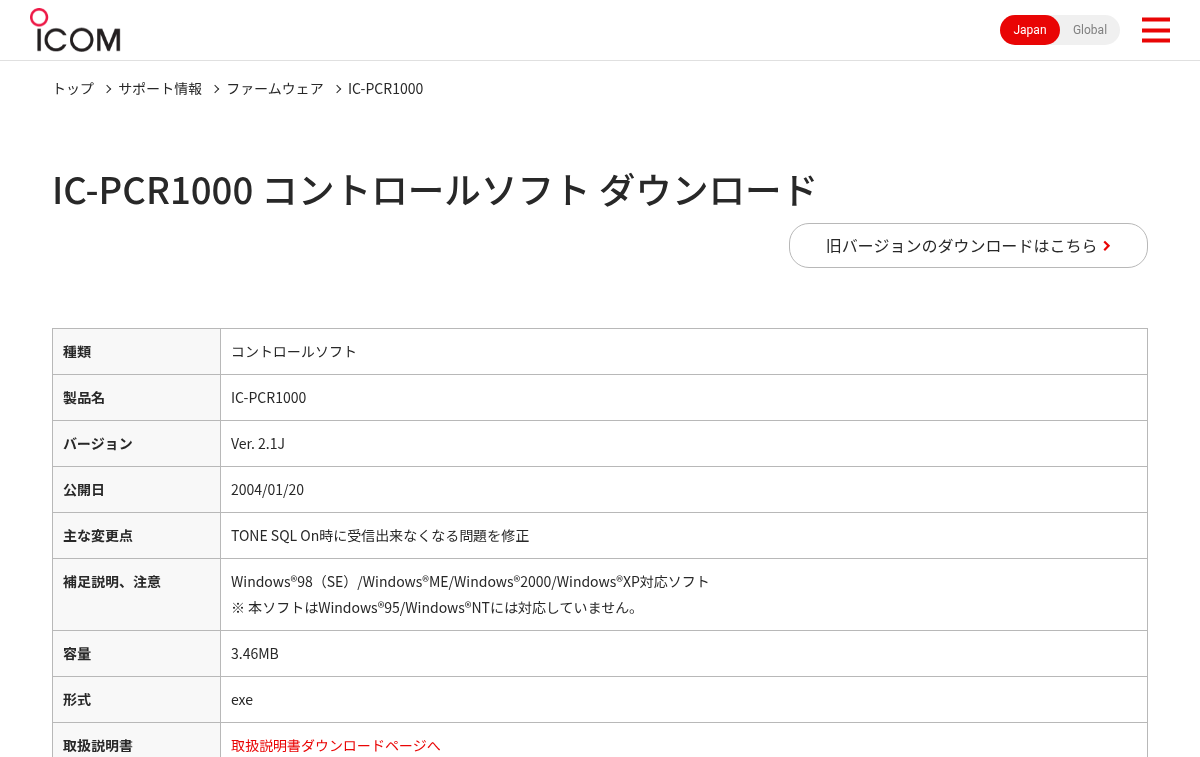Click the page heading IC-PCR1000 コントロールソフト ダウンロード
Image resolution: width=1200 pixels, height=757 pixels.
(435, 190)
